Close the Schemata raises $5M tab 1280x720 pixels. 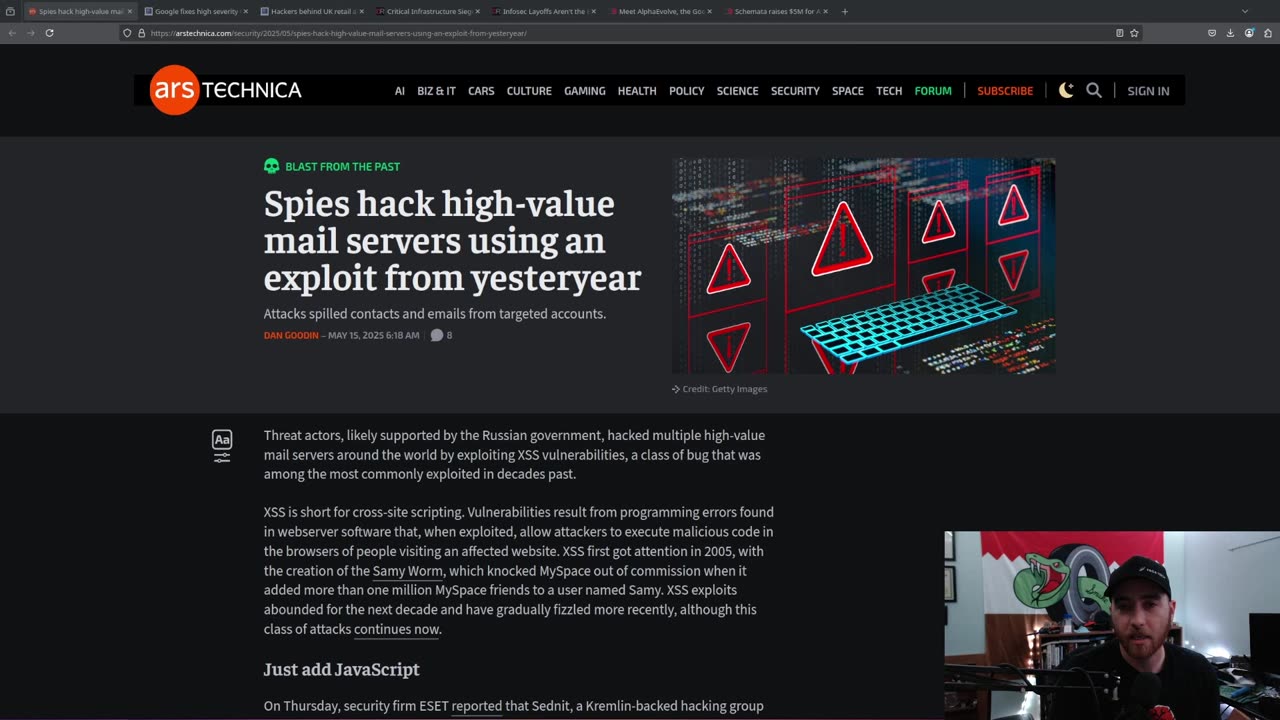(825, 11)
